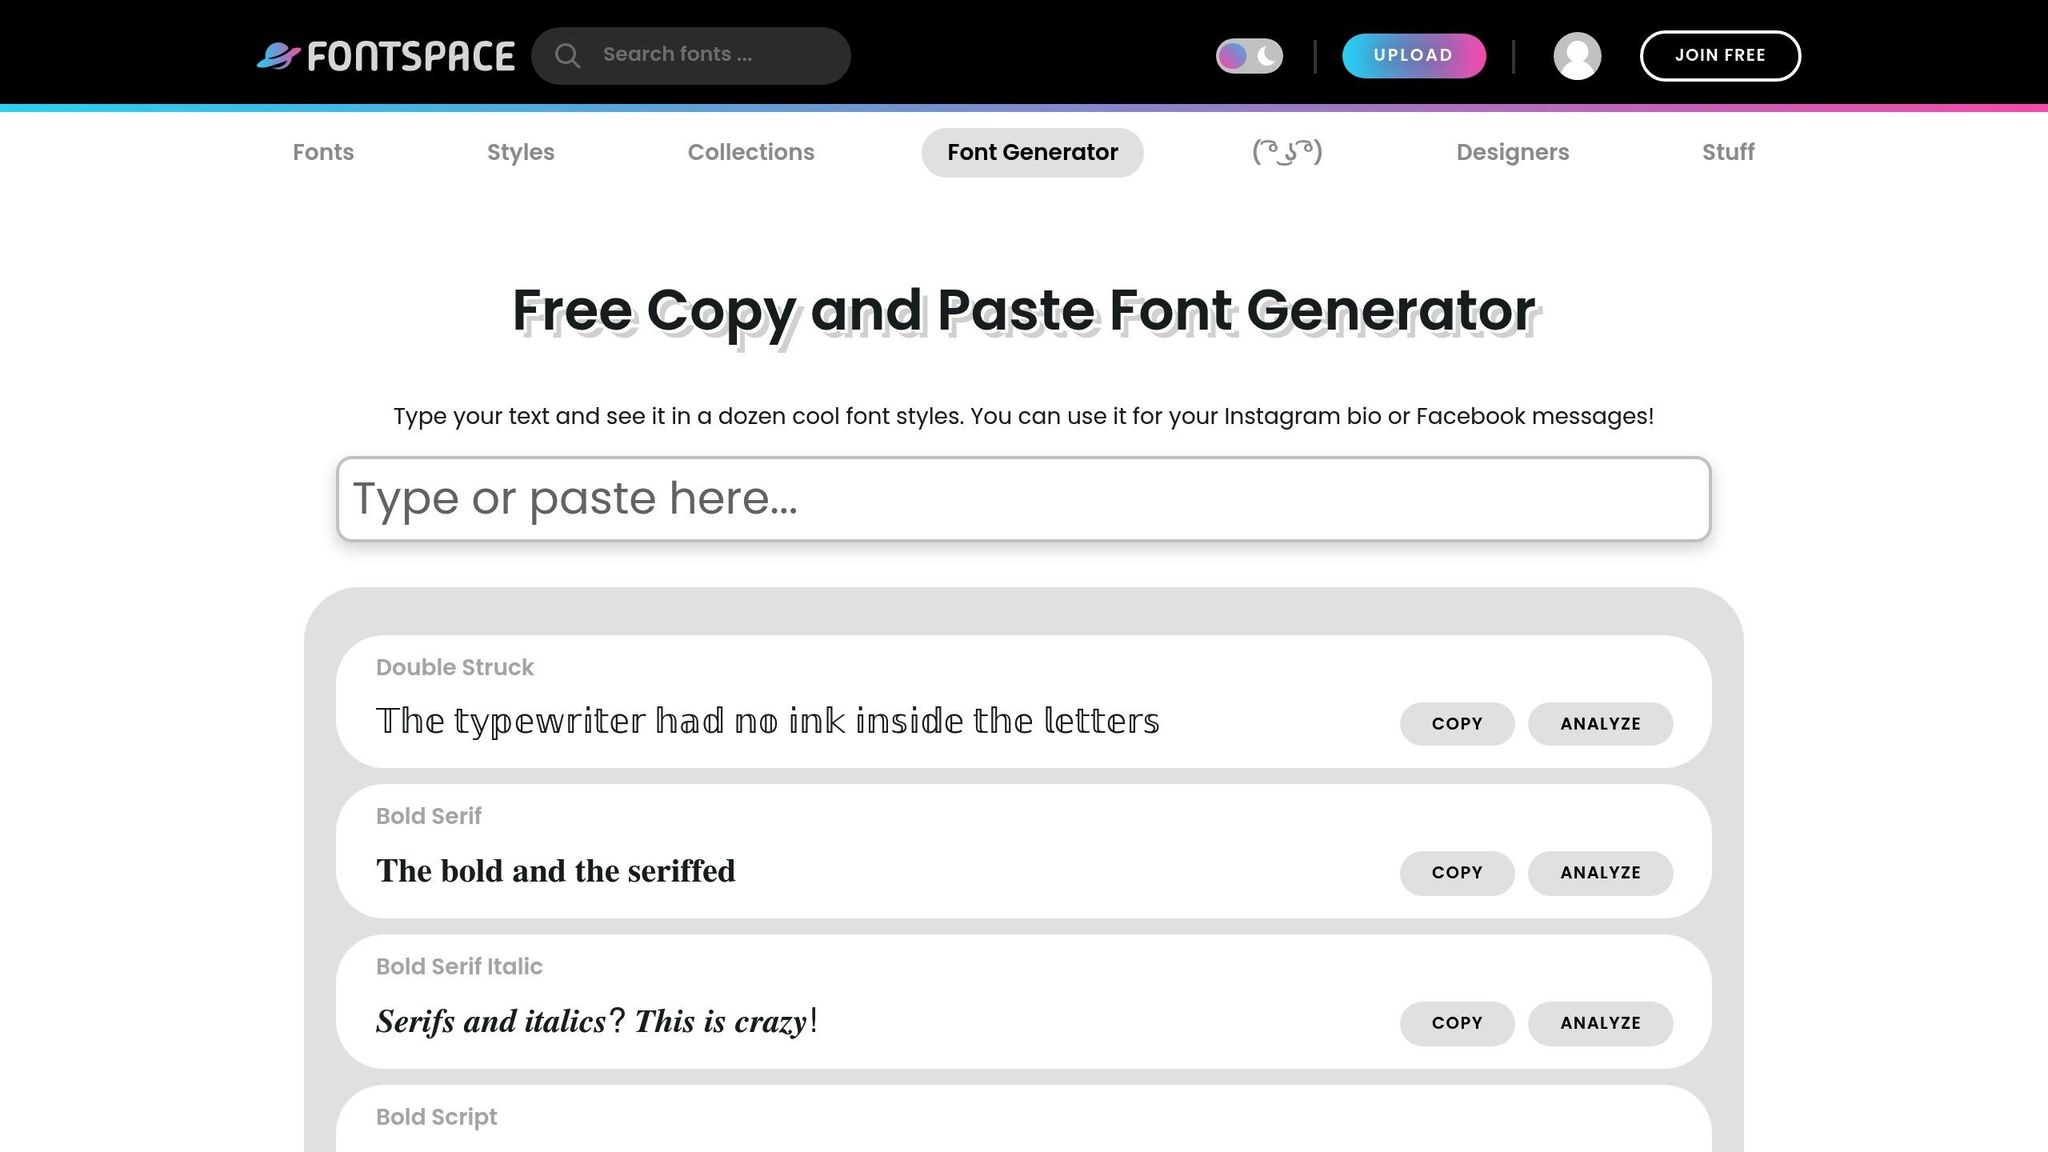This screenshot has height=1152, width=2048.
Task: Click the Type or paste here box
Action: click(x=1023, y=499)
